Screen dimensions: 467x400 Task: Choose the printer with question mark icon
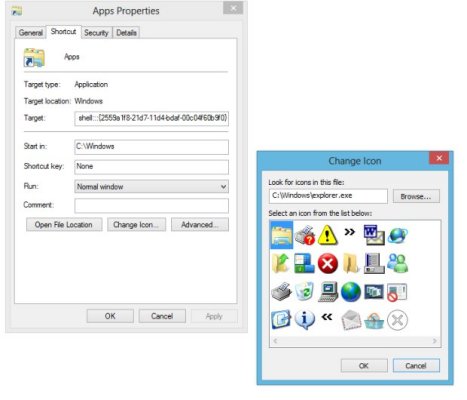[304, 235]
